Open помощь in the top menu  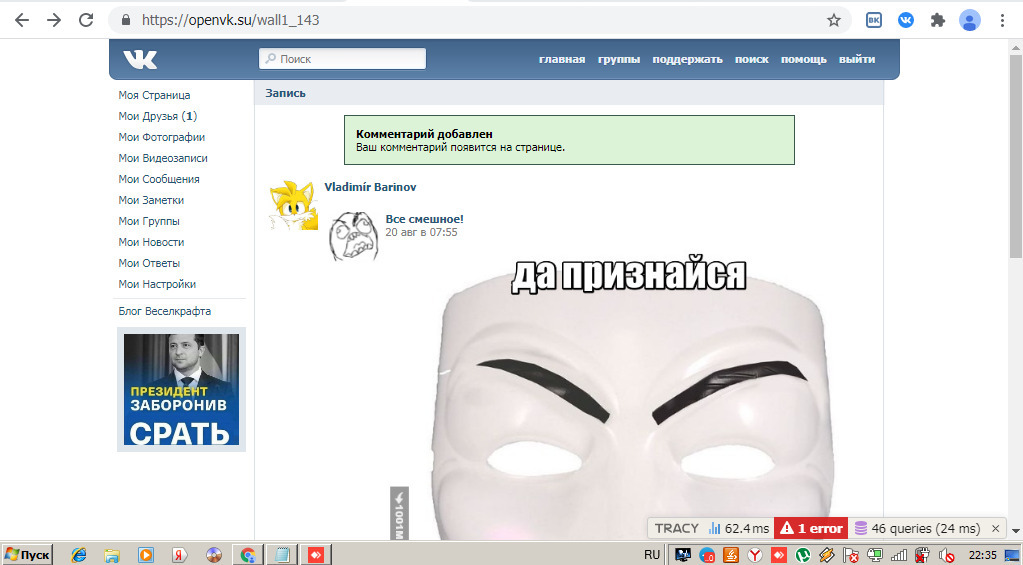tap(804, 59)
